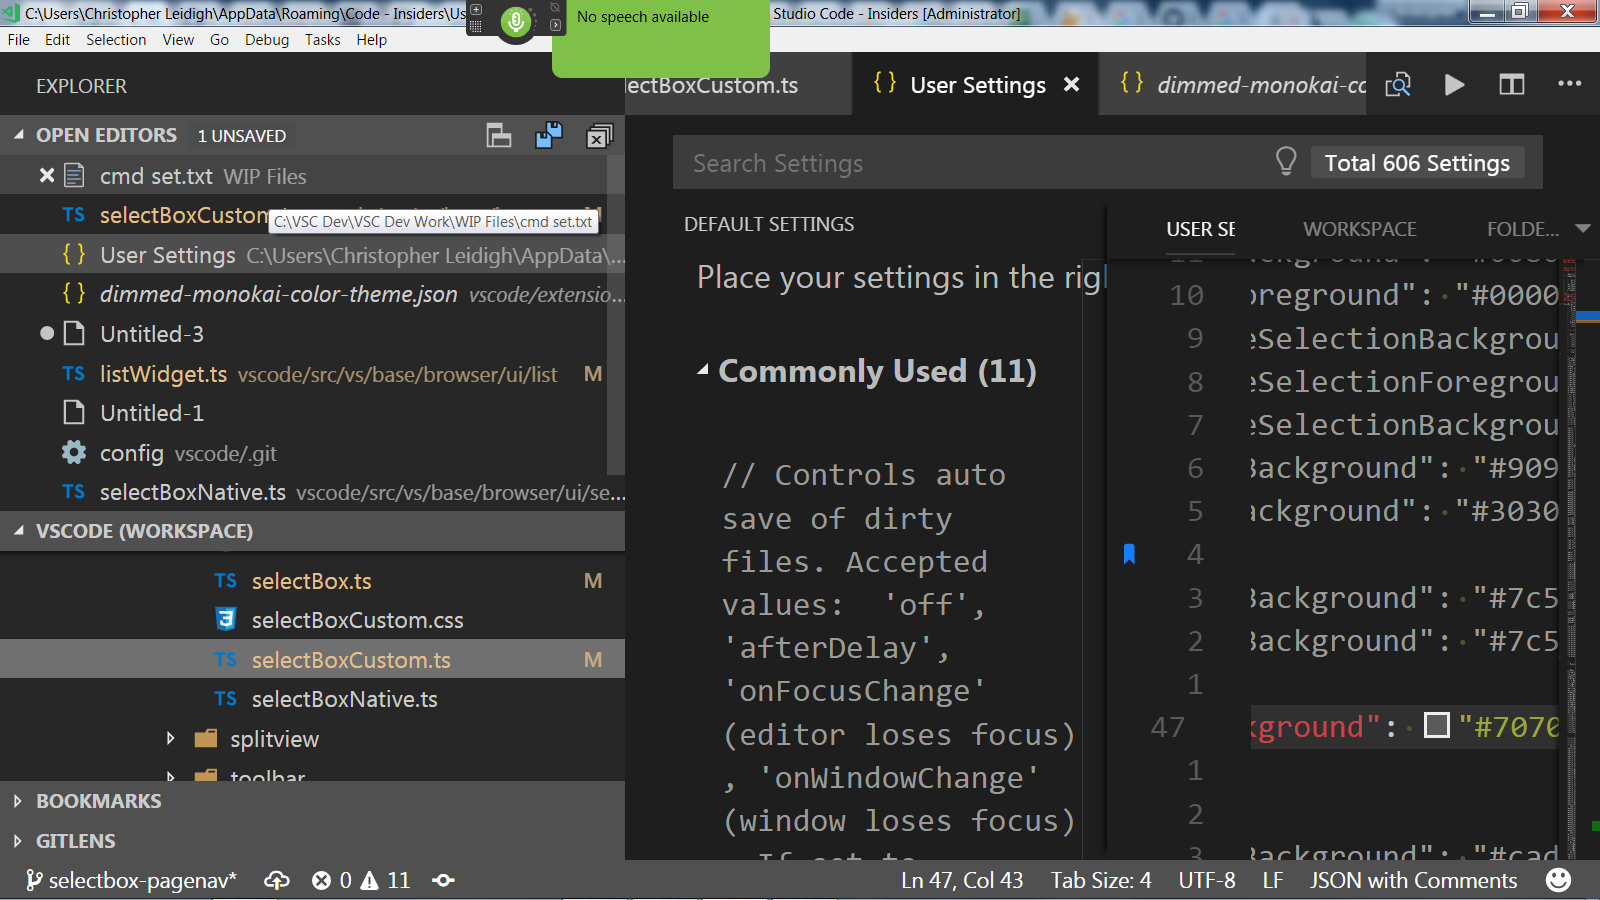Collapse the Commonly Used (11) settings section
Screen dimensions: 1600x900
coord(703,370)
